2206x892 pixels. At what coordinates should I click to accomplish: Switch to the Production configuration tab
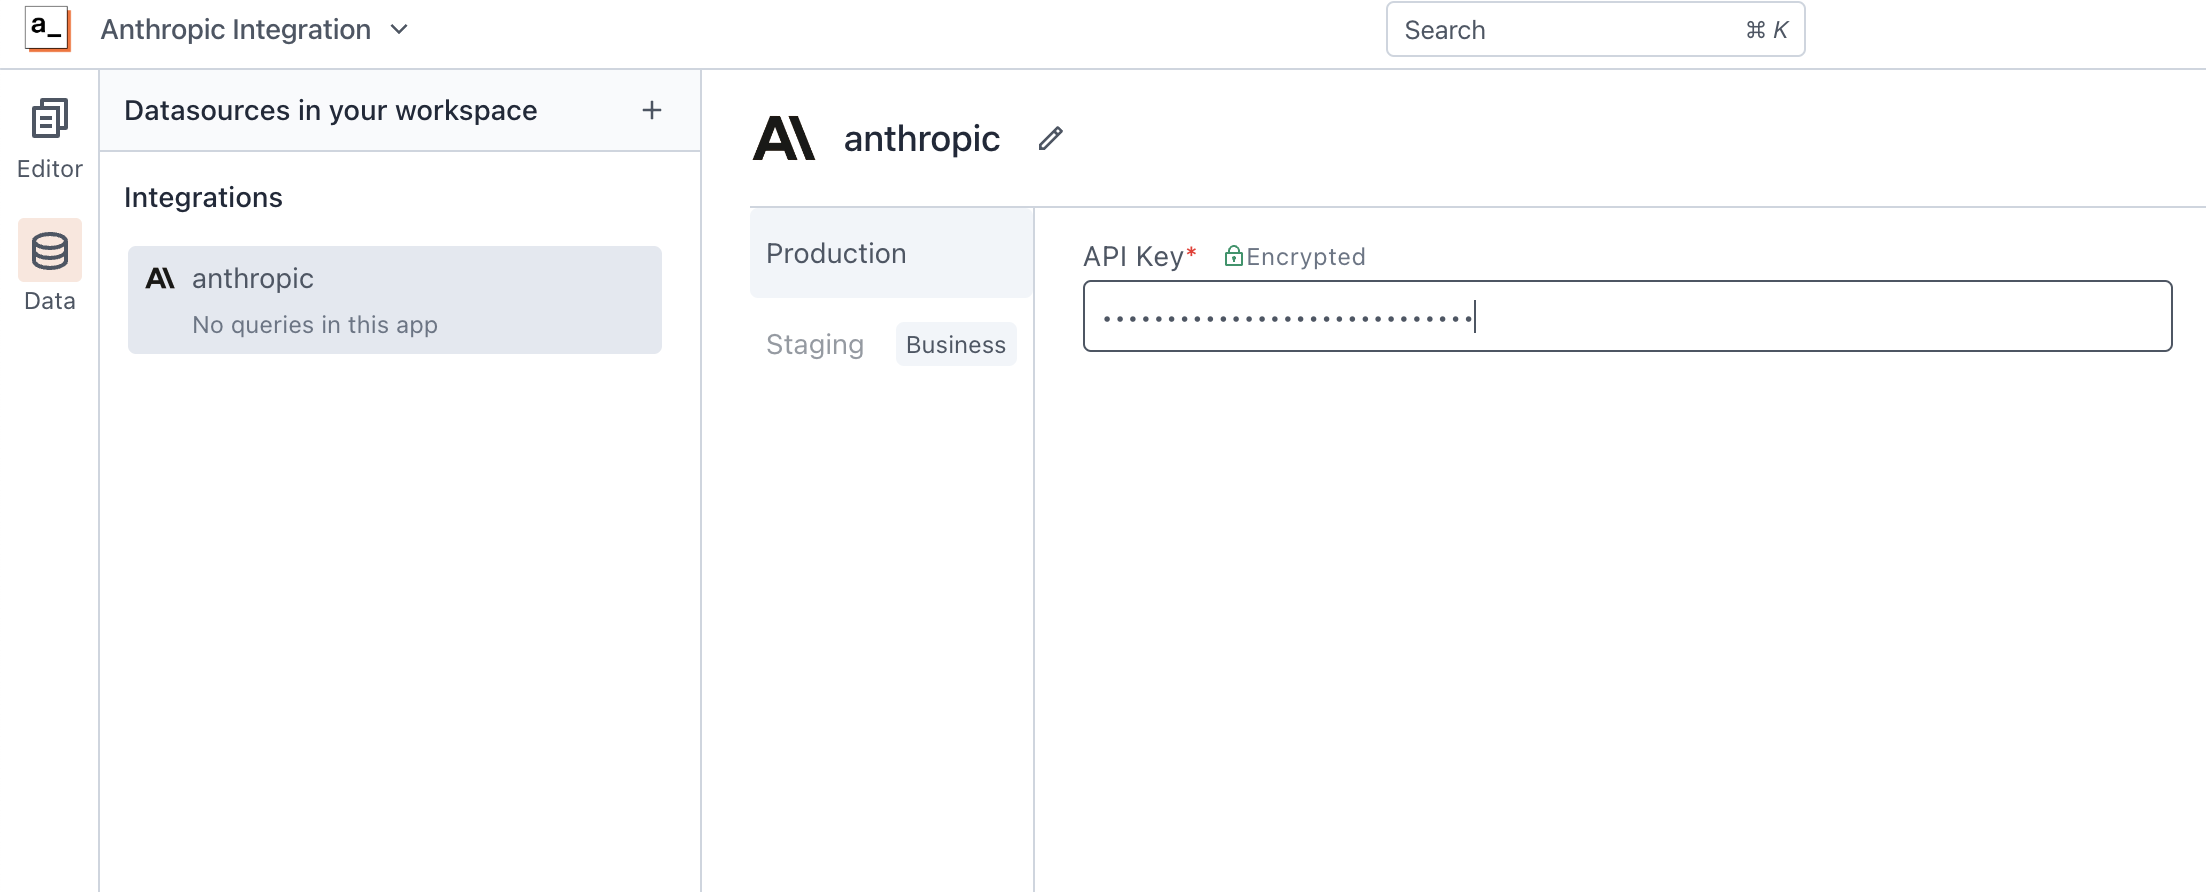coord(836,253)
